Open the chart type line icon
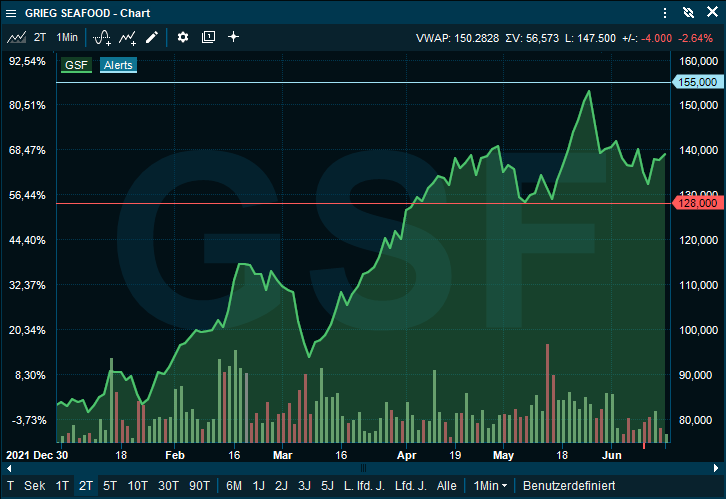This screenshot has width=726, height=499. click(x=16, y=37)
